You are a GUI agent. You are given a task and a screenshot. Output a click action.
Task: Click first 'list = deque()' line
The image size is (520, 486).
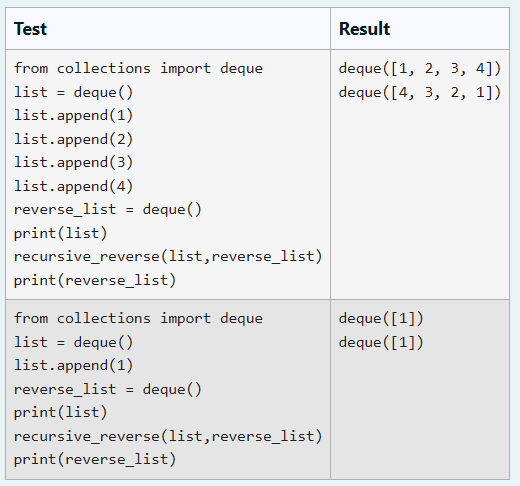(74, 92)
